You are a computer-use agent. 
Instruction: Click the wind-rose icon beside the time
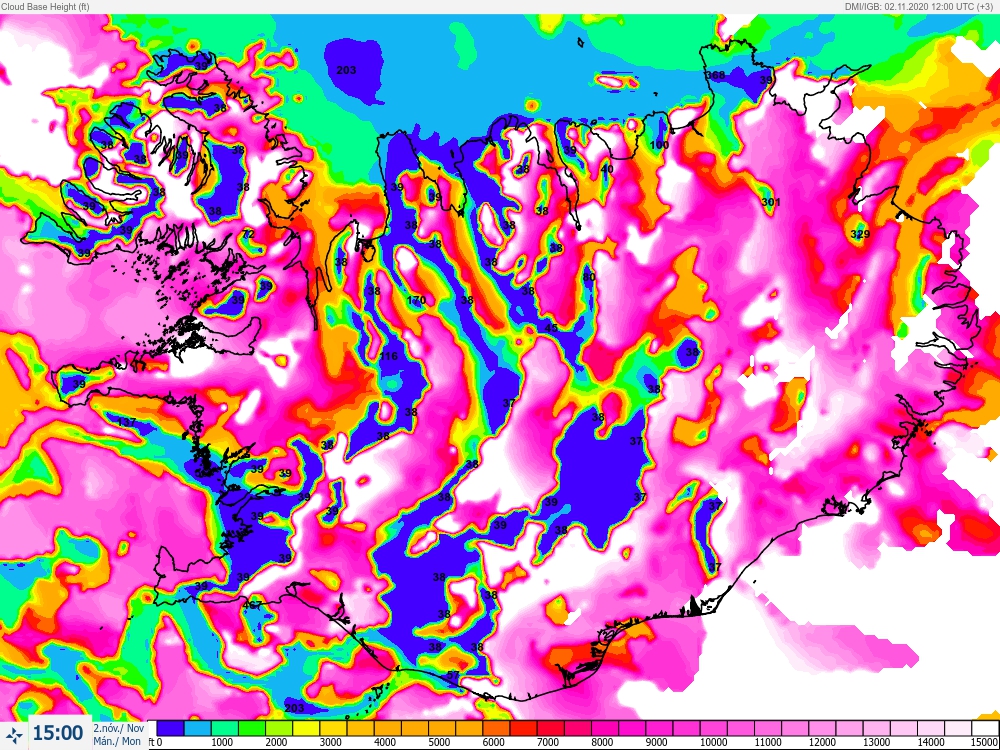click(14, 734)
